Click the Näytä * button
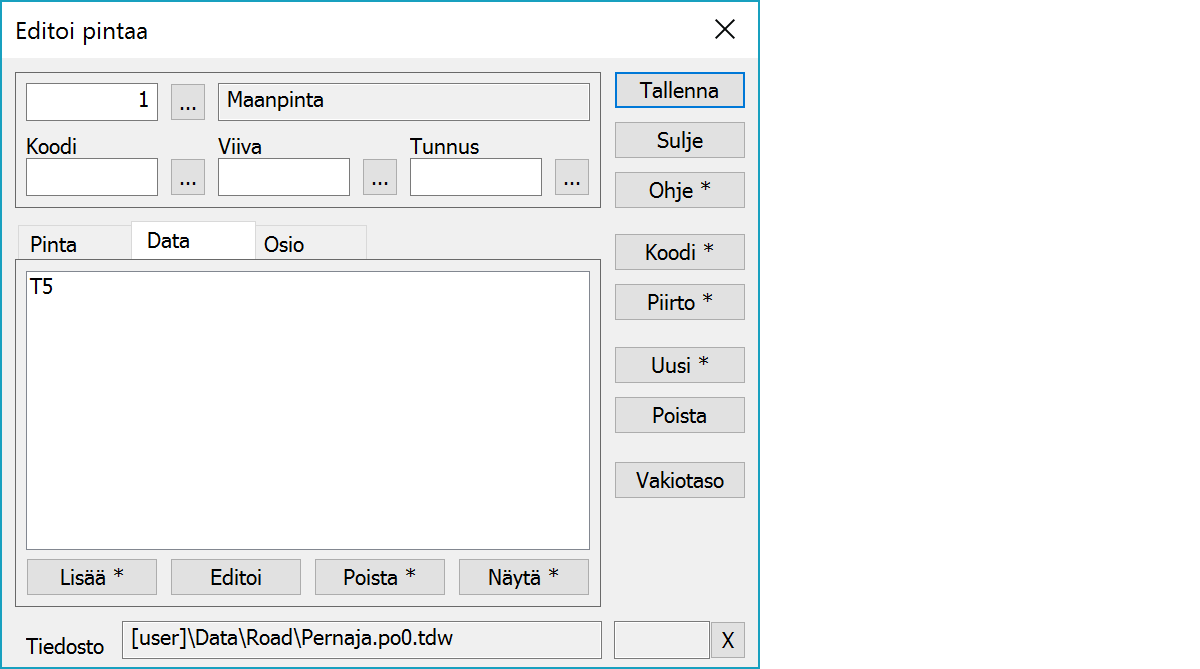This screenshot has height=669, width=1200. [523, 577]
